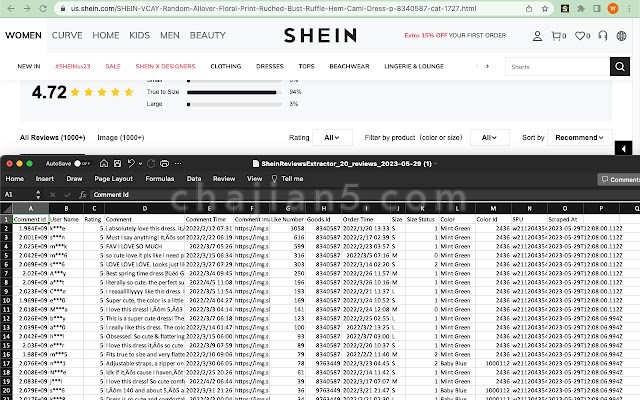Image resolution: width=640 pixels, height=400 pixels.
Task: Click the black search magnifier button
Action: 620,67
